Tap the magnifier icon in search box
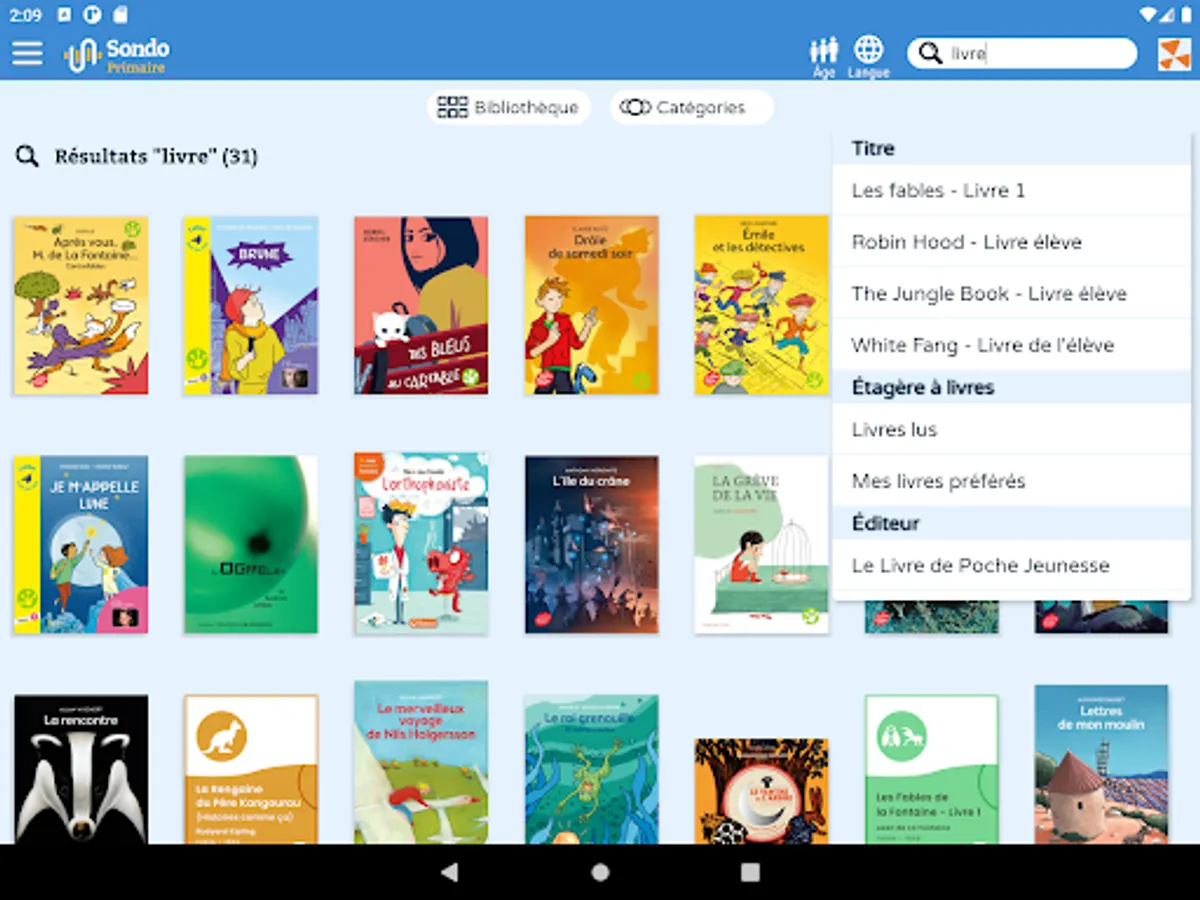 [x=930, y=53]
